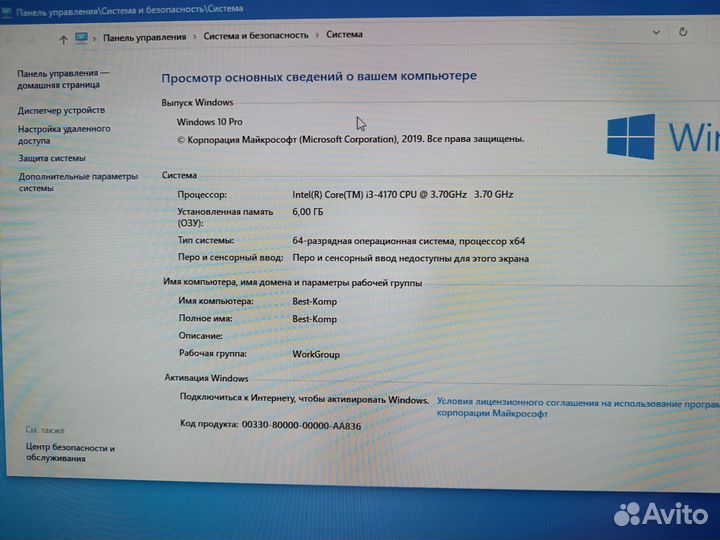Expand chevron after Система и безопасность breadcrumb
The width and height of the screenshot is (720, 540).
[317, 35]
